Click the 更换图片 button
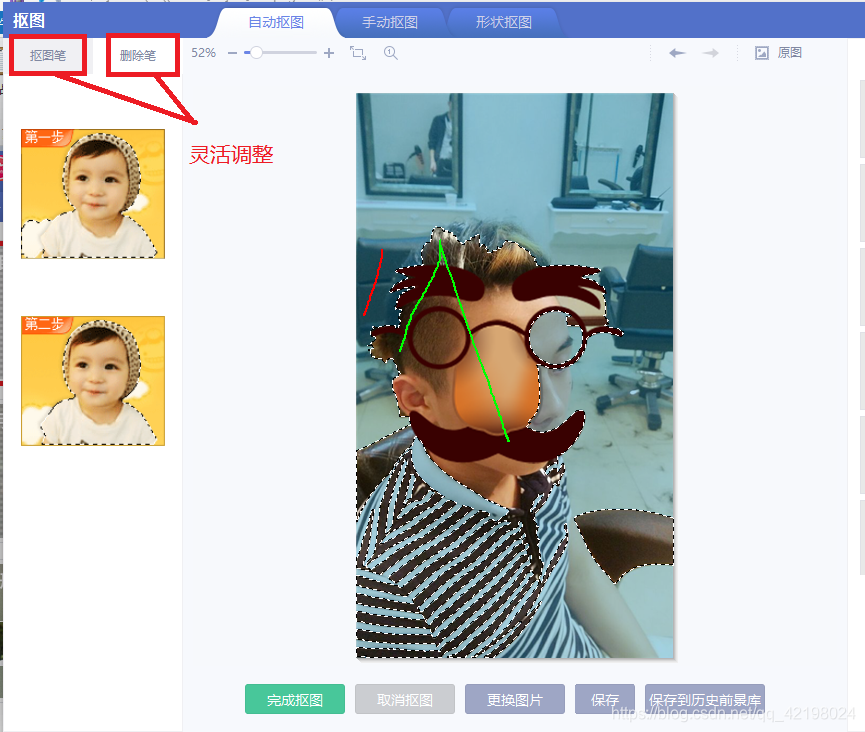865x732 pixels. [x=515, y=699]
